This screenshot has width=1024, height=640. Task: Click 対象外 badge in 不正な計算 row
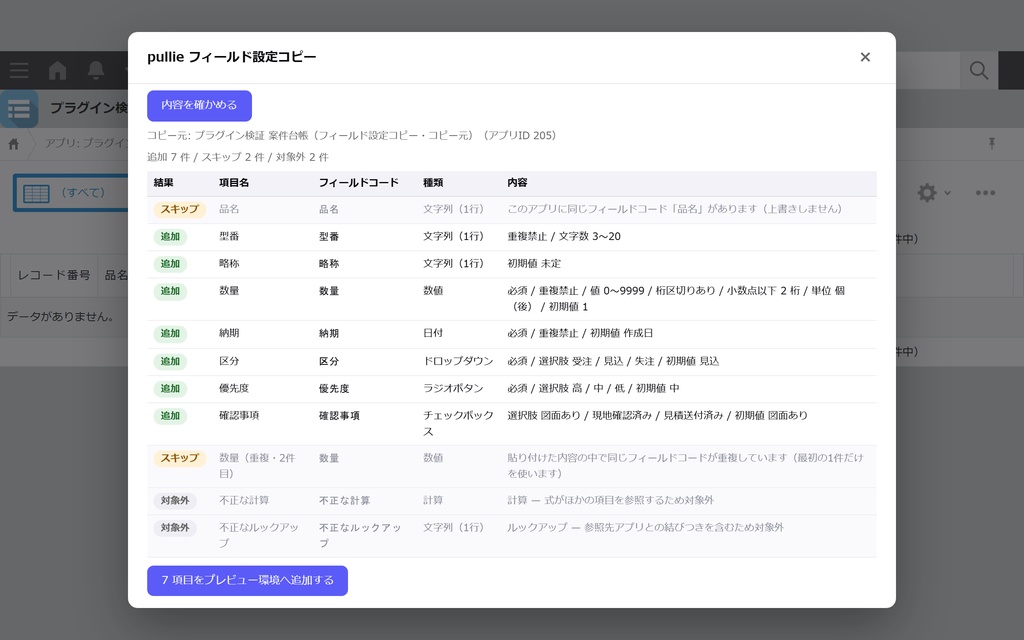[175, 501]
